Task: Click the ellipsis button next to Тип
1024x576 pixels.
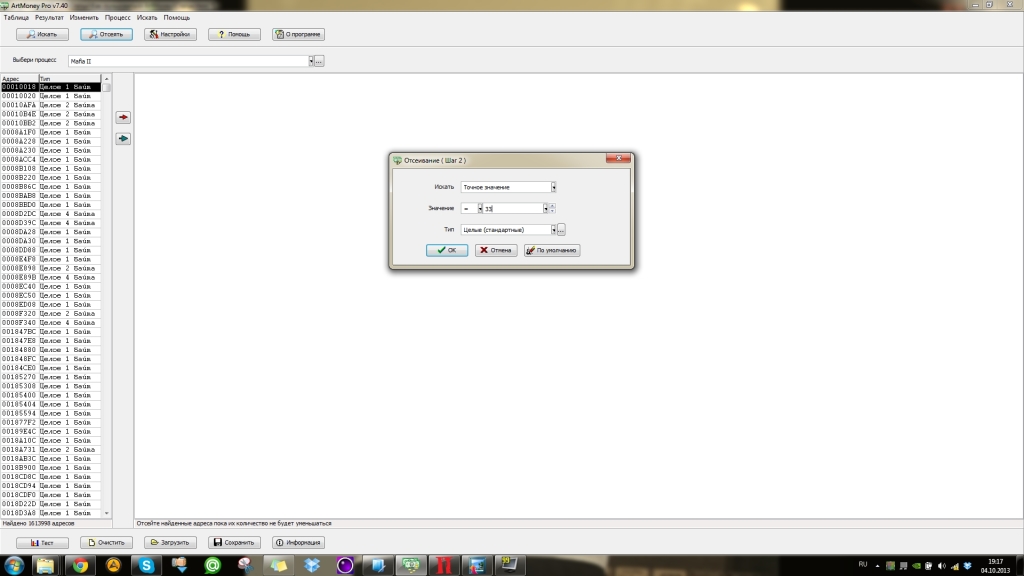Action: pos(561,230)
